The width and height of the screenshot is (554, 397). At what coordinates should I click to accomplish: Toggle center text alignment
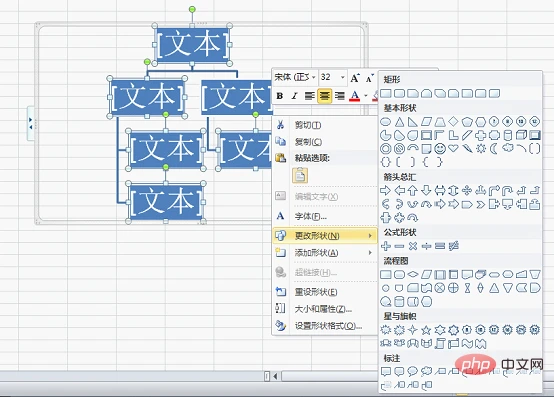point(324,96)
